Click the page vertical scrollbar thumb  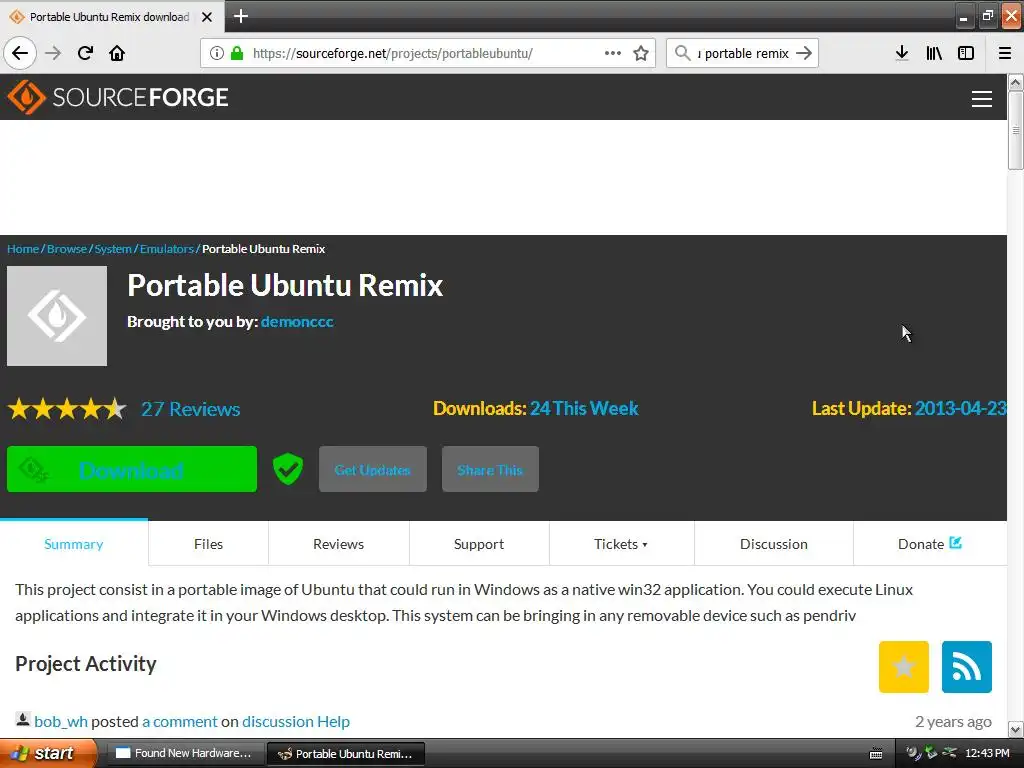point(1016,130)
